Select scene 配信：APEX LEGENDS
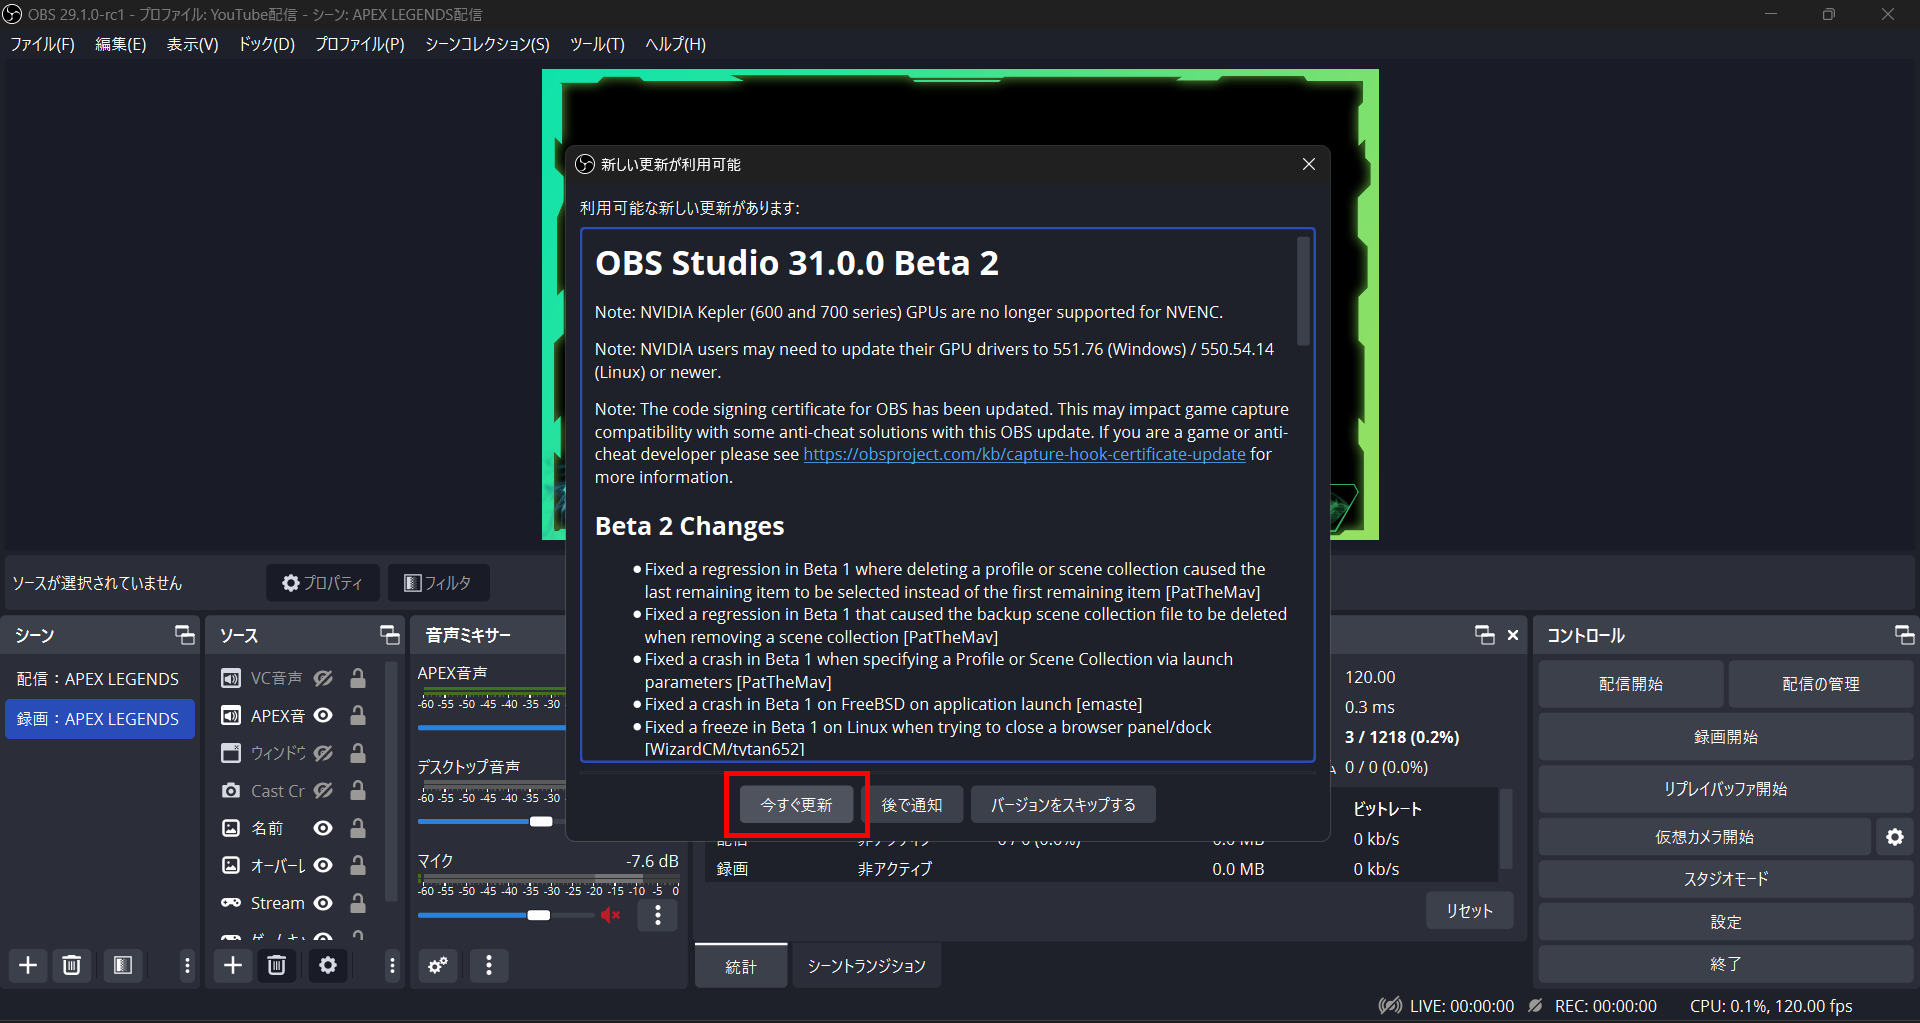The height and width of the screenshot is (1023, 1920). 99,679
